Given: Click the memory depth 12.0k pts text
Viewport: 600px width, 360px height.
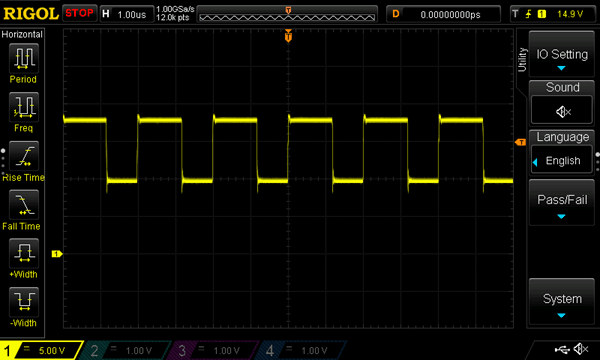Looking at the screenshot, I should tap(173, 18).
